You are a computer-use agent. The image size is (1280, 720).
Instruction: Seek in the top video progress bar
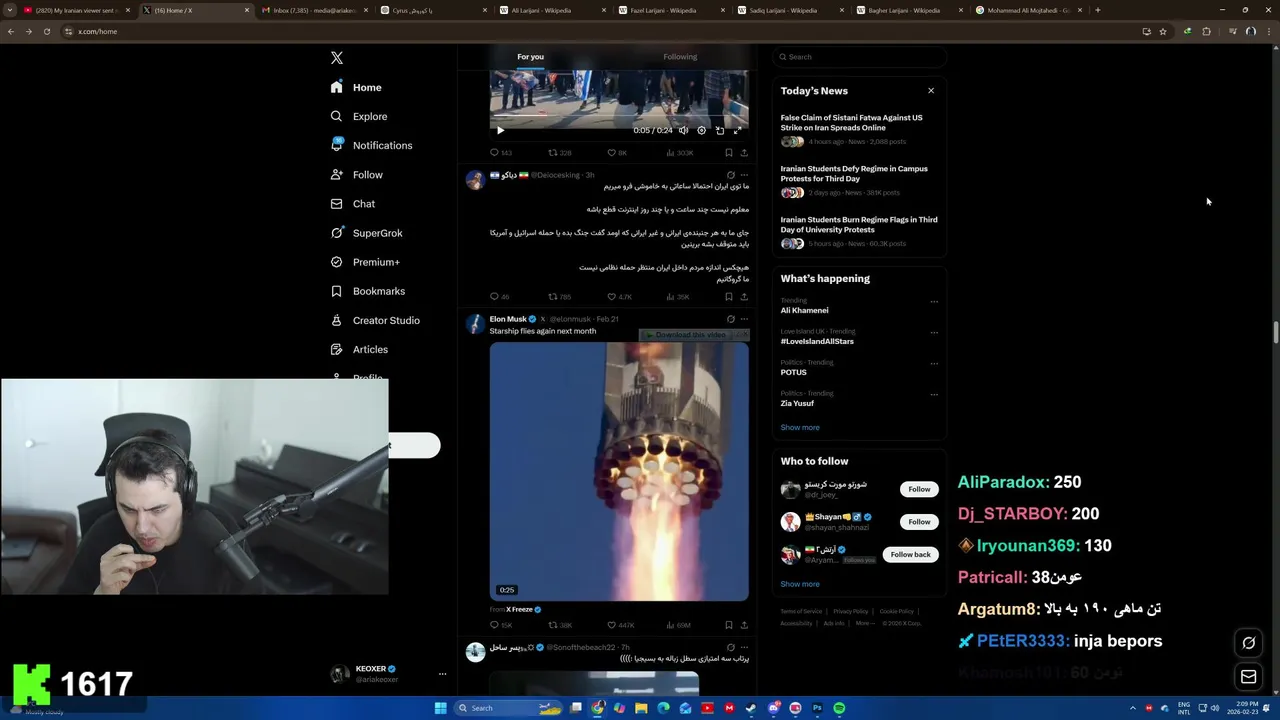619,116
